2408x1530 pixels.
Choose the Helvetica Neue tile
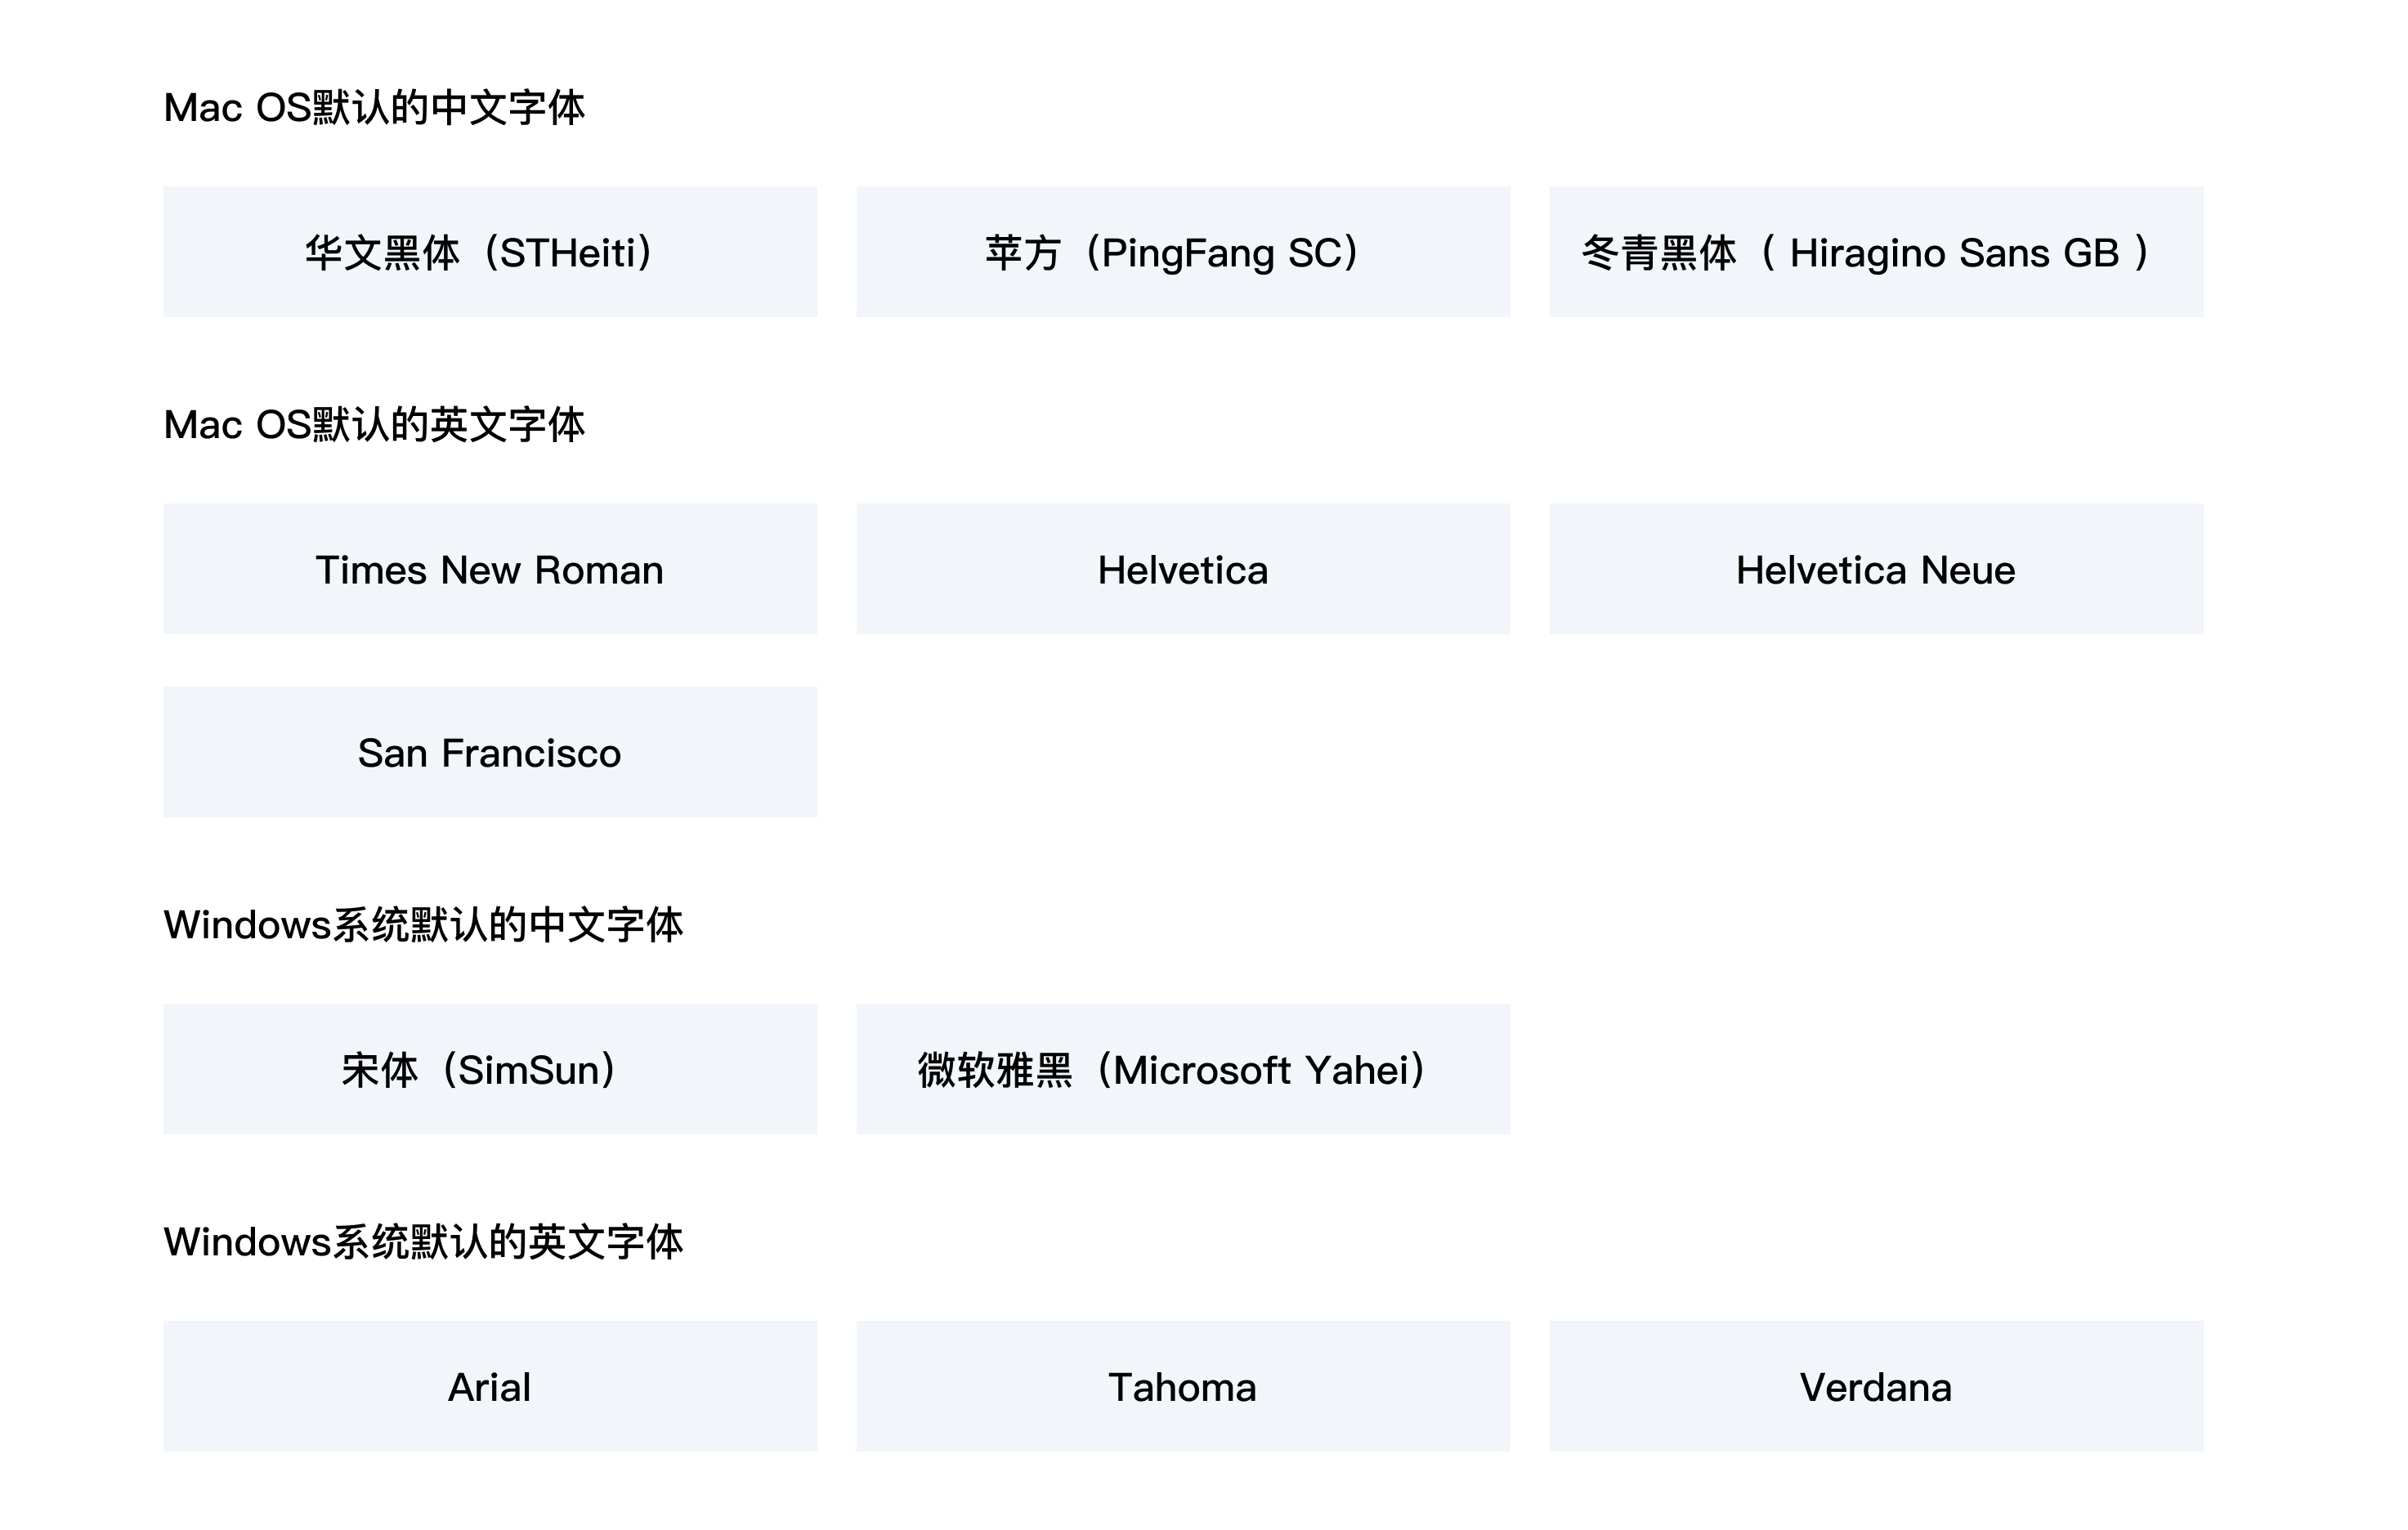[1876, 570]
